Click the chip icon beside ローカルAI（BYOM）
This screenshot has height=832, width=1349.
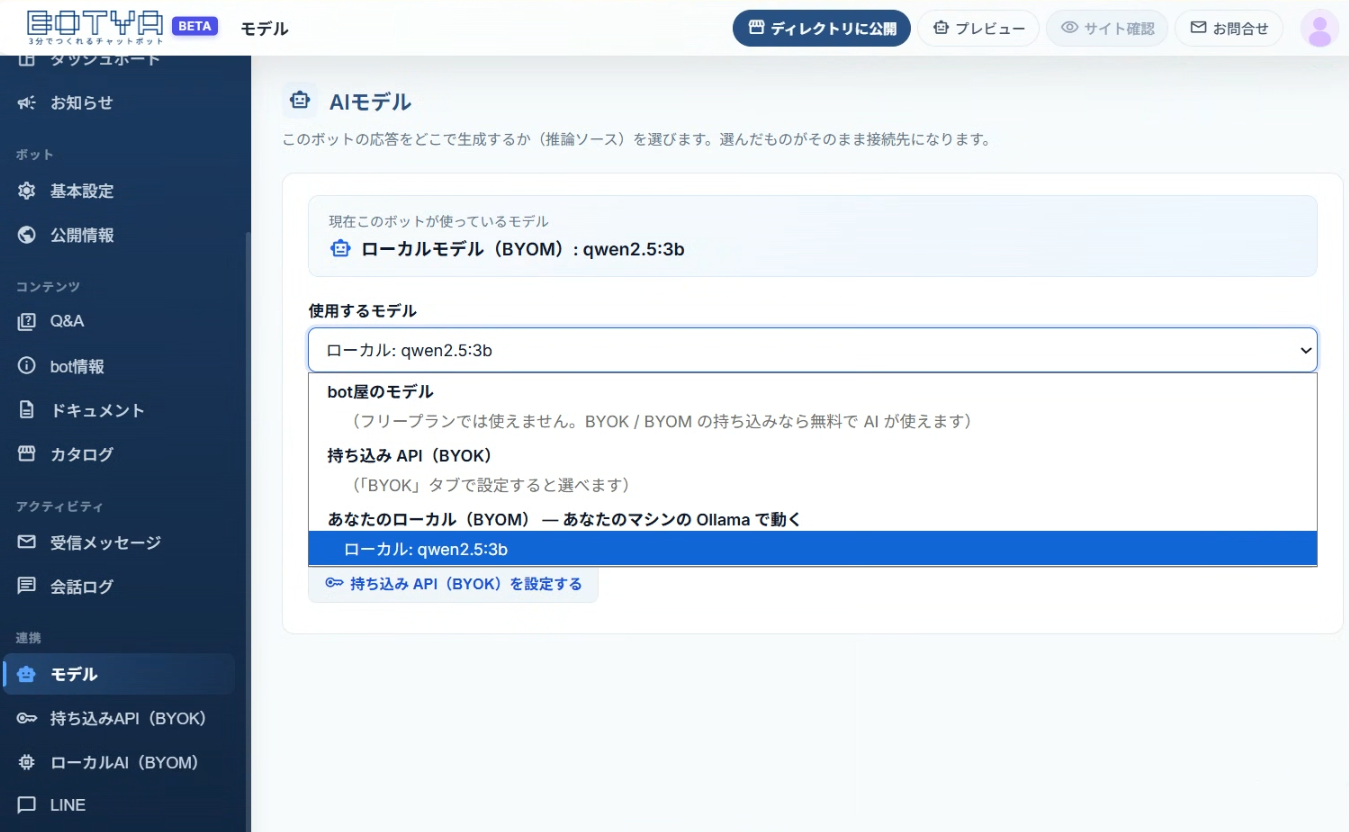pos(27,762)
